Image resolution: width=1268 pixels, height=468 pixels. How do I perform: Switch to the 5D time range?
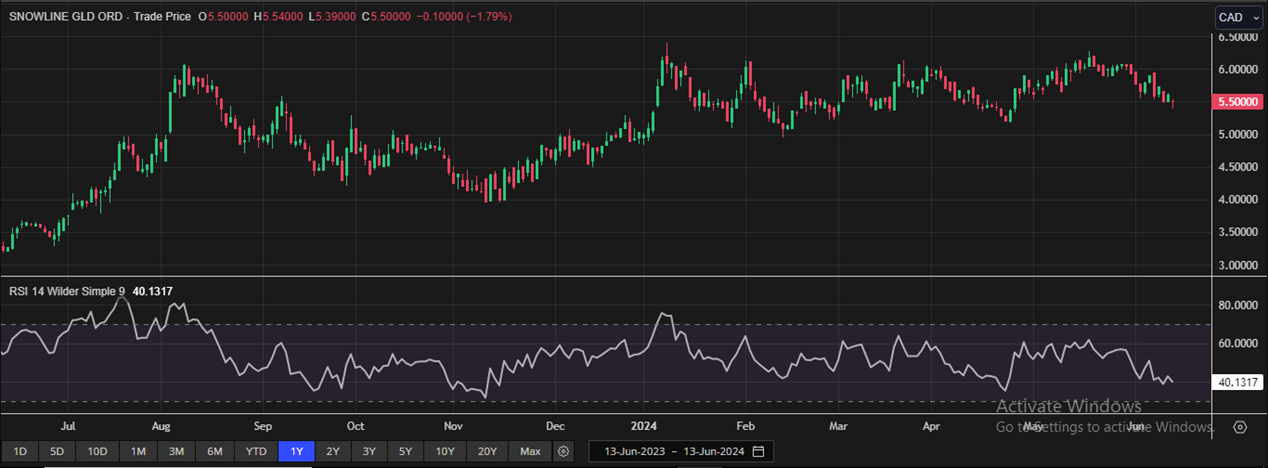(x=57, y=451)
